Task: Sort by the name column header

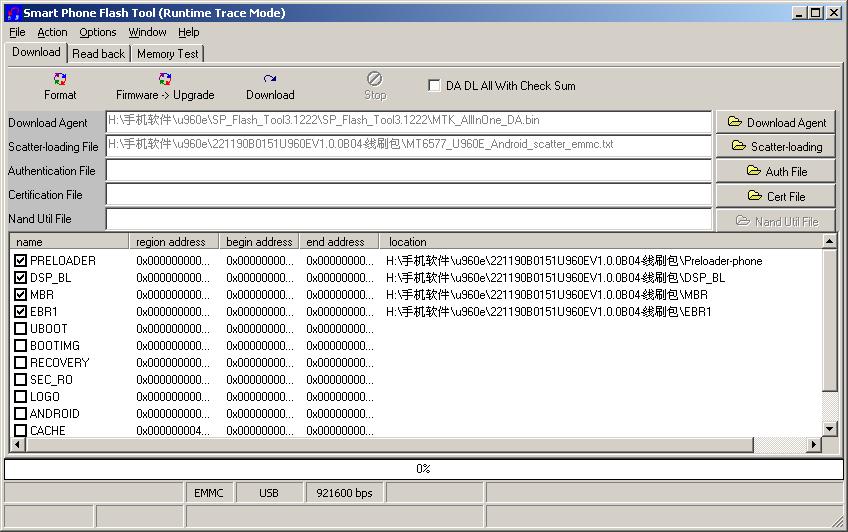Action: pyautogui.click(x=69, y=242)
